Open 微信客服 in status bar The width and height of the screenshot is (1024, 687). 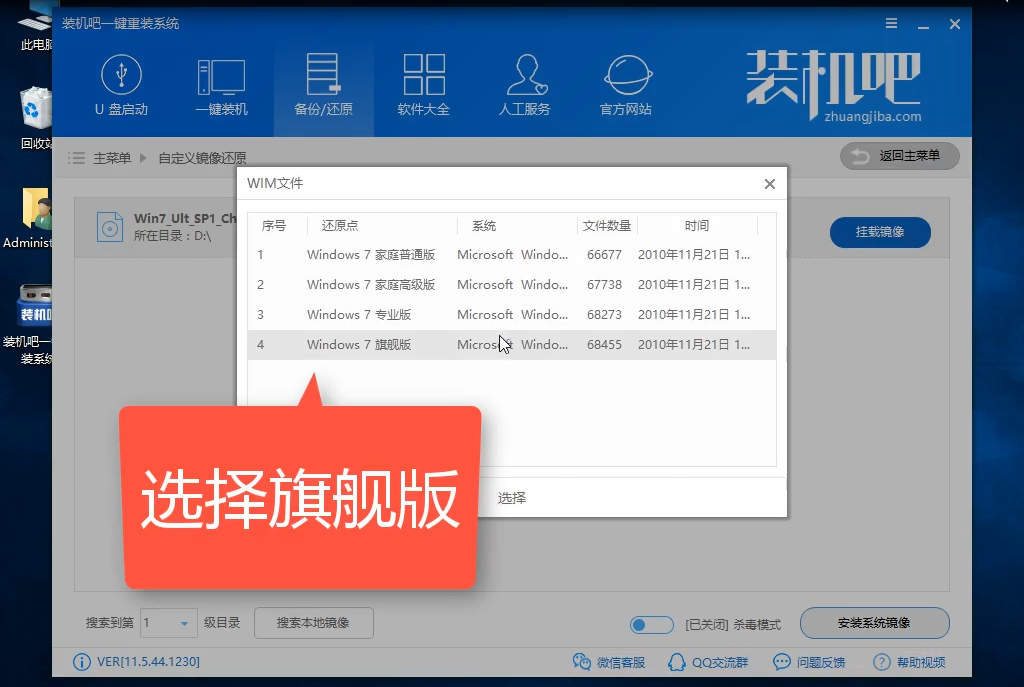tap(609, 662)
